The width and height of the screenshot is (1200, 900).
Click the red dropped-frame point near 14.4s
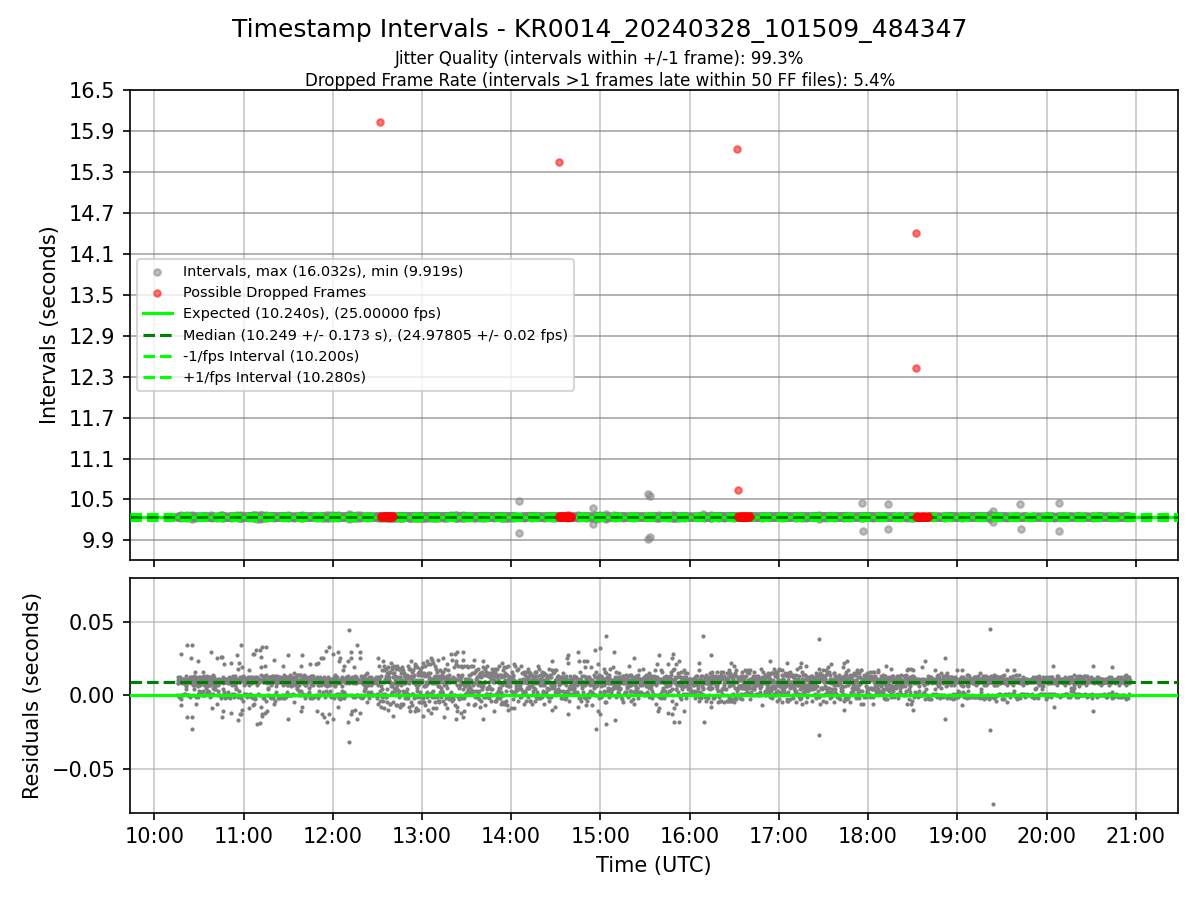(x=916, y=233)
